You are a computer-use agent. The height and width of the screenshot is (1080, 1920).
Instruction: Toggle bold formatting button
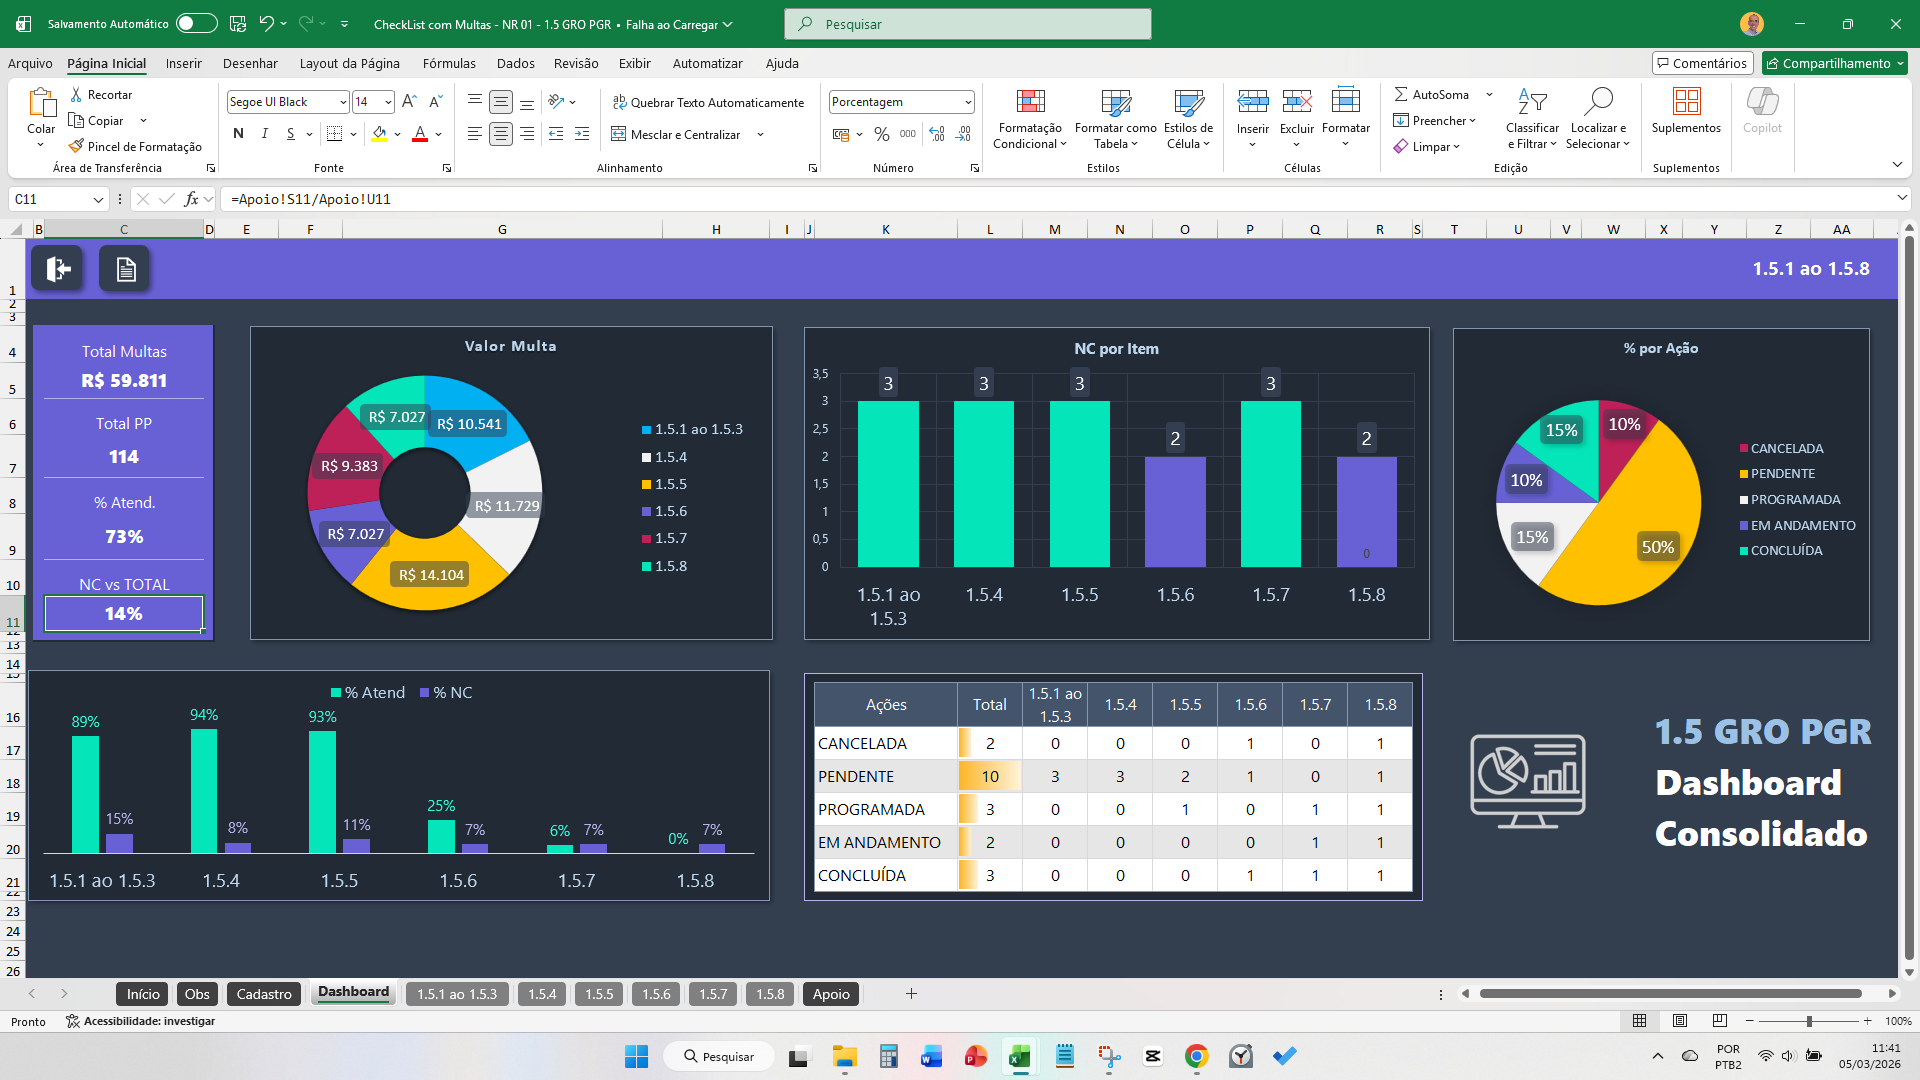pos(238,134)
